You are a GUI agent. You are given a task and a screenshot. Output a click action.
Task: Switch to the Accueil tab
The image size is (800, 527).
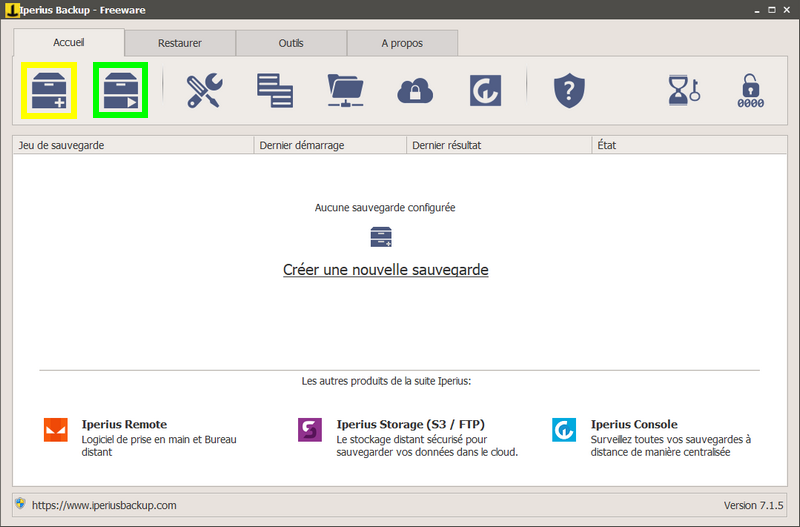coord(69,42)
